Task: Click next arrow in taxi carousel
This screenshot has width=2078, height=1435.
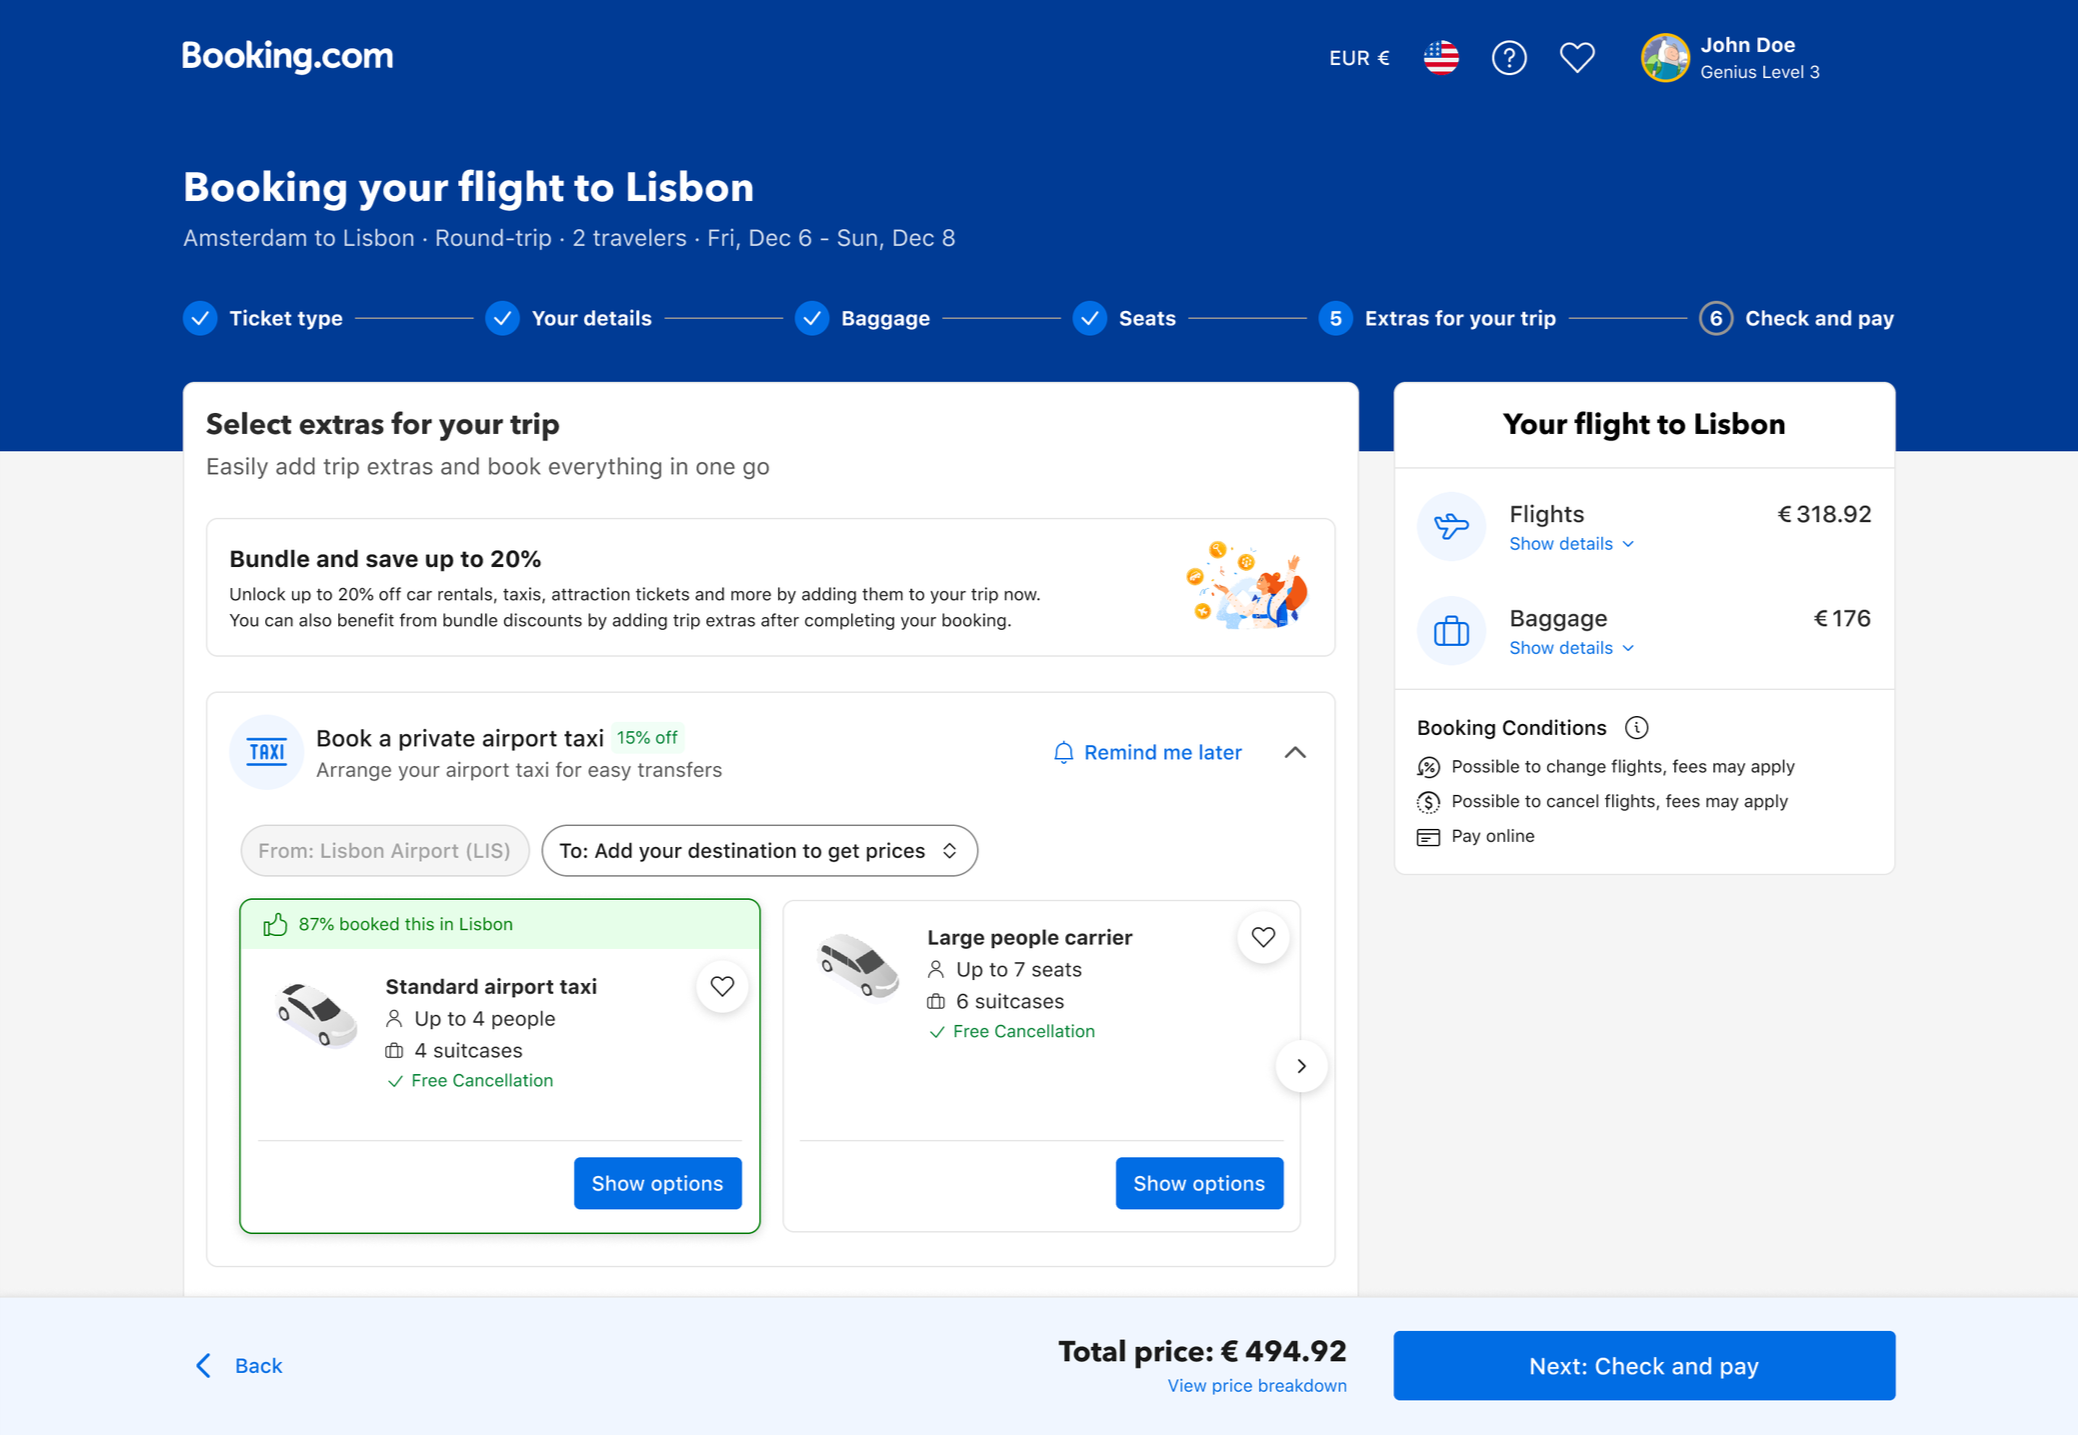Action: pos(1301,1066)
